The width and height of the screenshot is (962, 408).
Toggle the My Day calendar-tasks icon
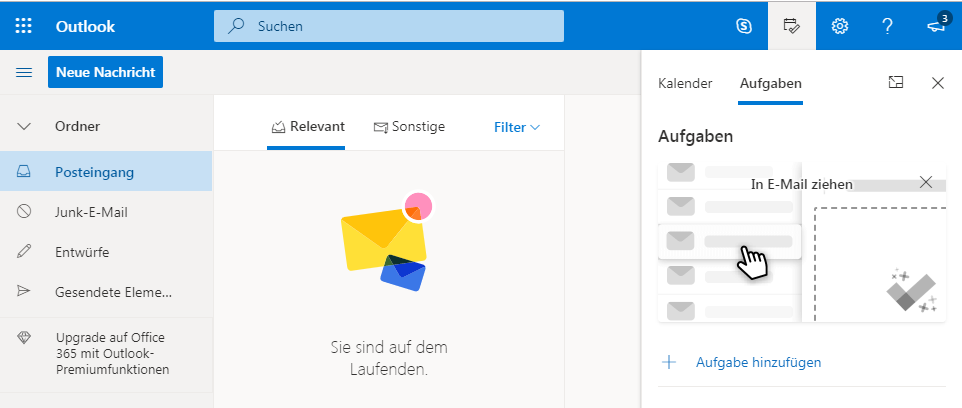pos(791,26)
